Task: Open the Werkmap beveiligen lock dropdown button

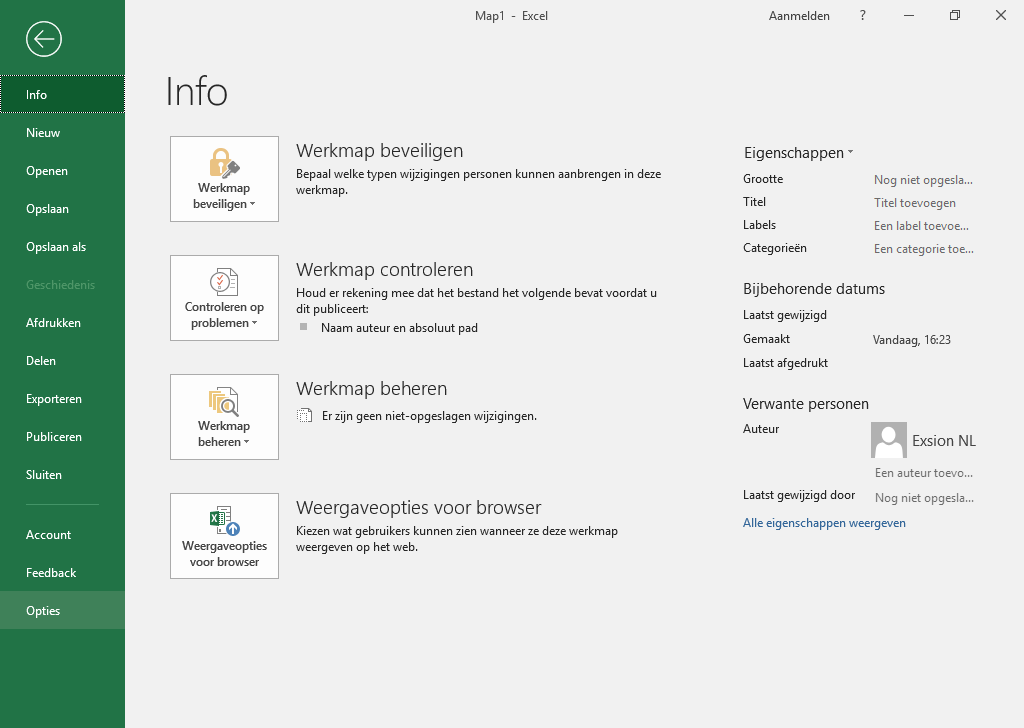Action: click(224, 179)
